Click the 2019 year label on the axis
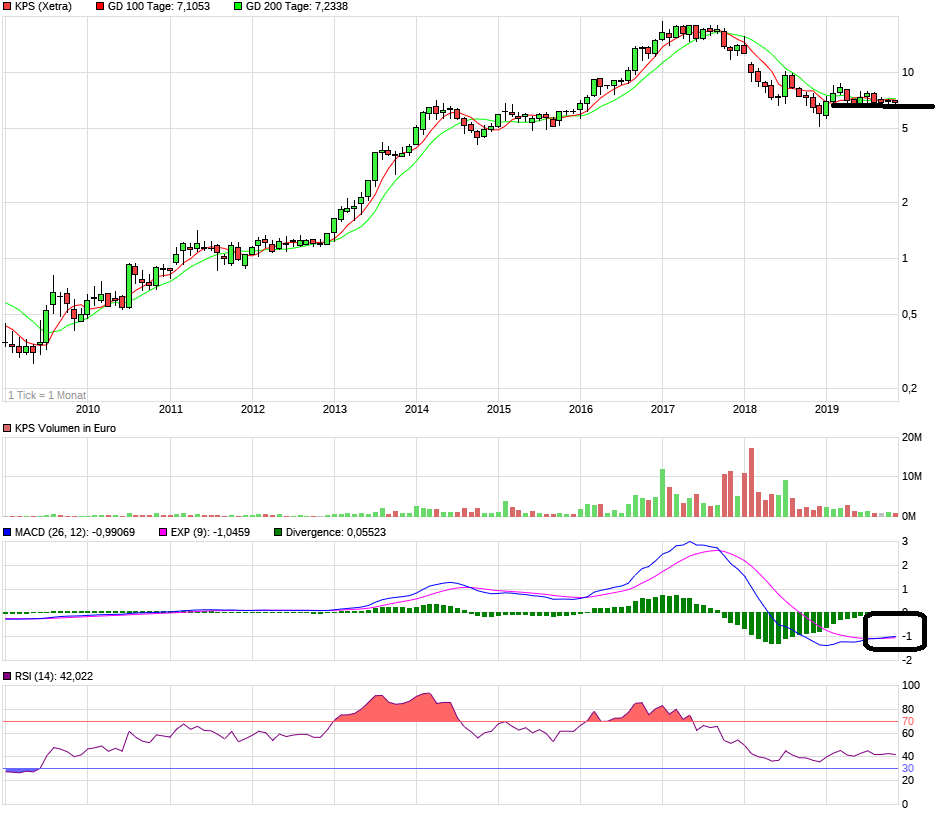Viewport: 940px width, 814px height. (x=827, y=409)
